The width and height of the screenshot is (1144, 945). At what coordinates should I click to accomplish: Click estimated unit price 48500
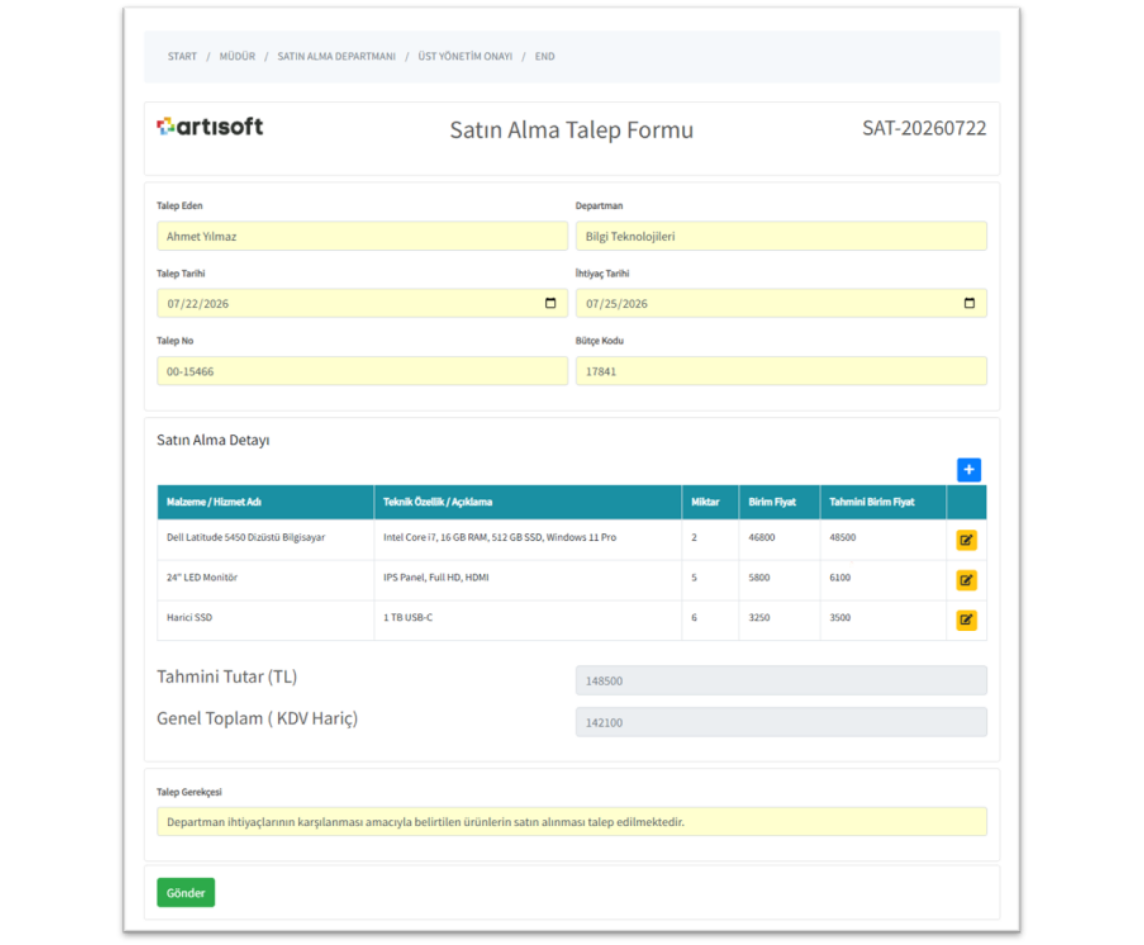[843, 537]
